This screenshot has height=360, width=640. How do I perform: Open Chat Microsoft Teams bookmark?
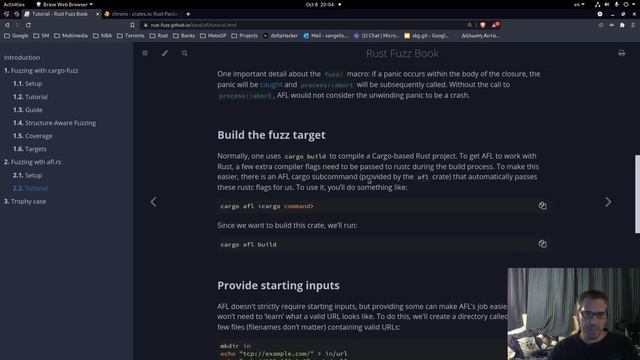376,36
